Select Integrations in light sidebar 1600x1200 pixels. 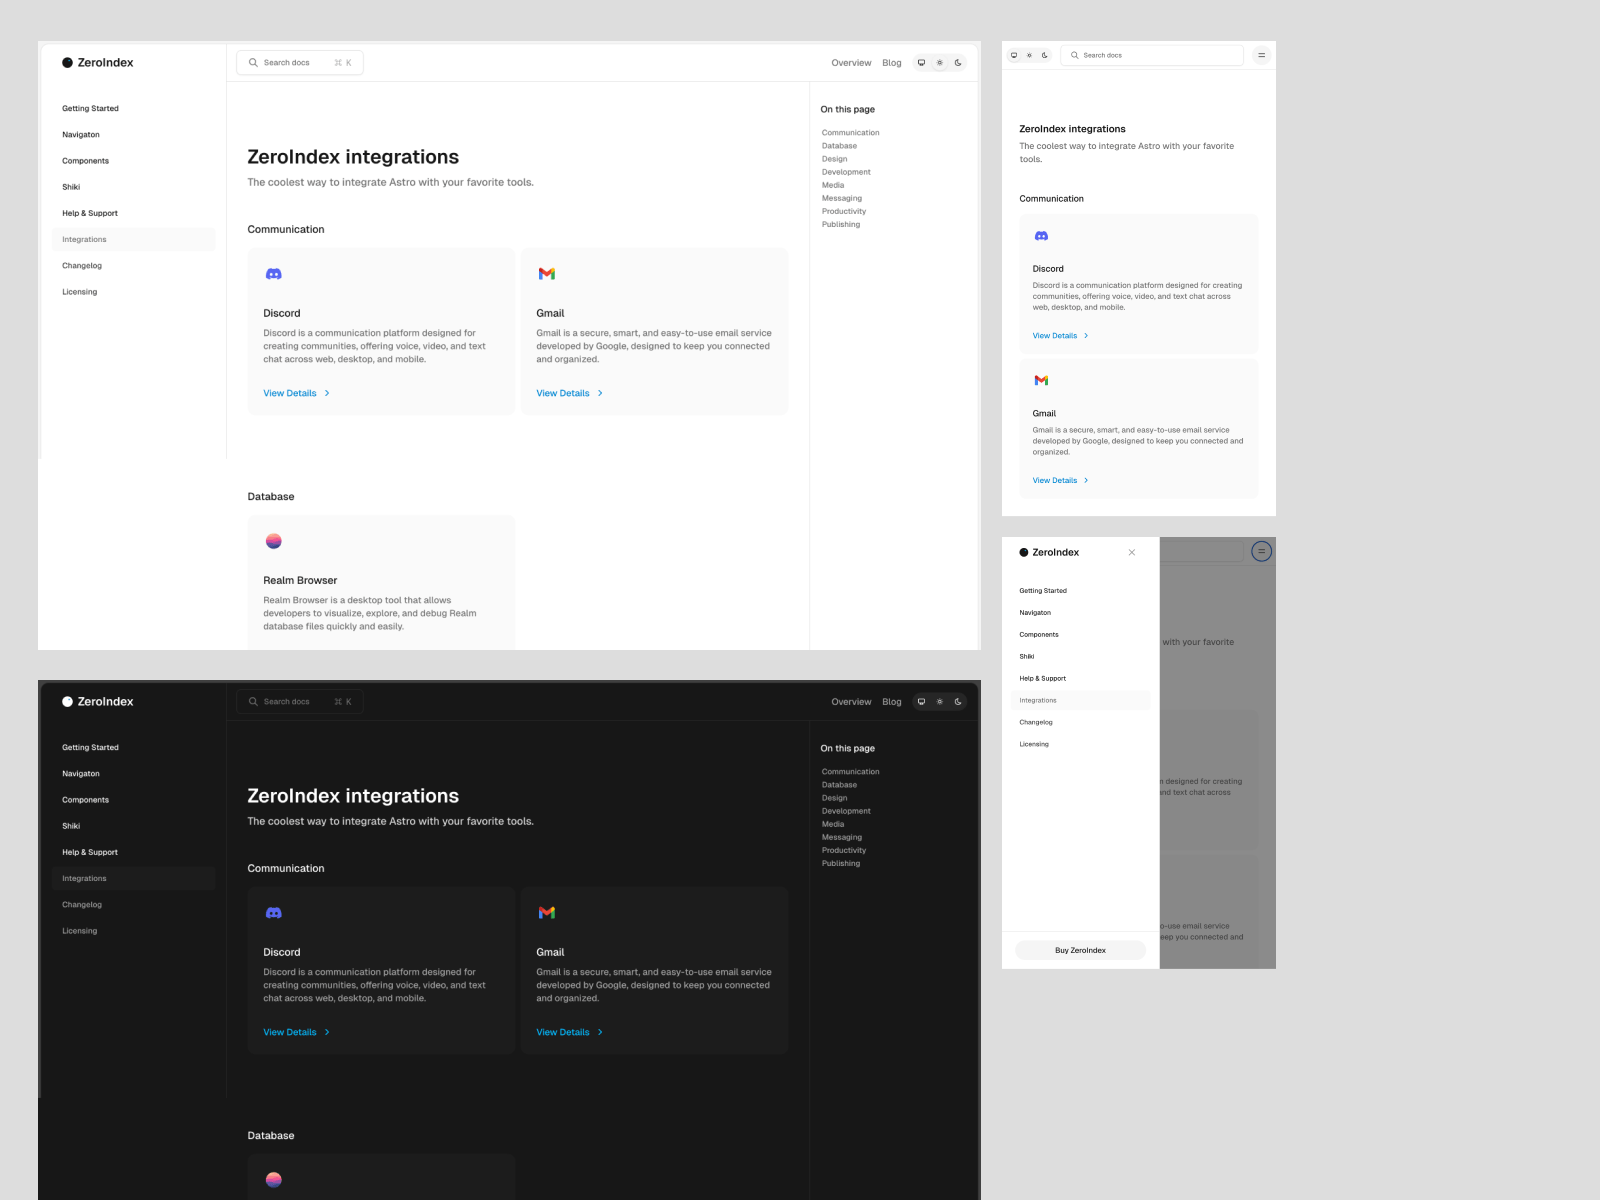pyautogui.click(x=134, y=239)
